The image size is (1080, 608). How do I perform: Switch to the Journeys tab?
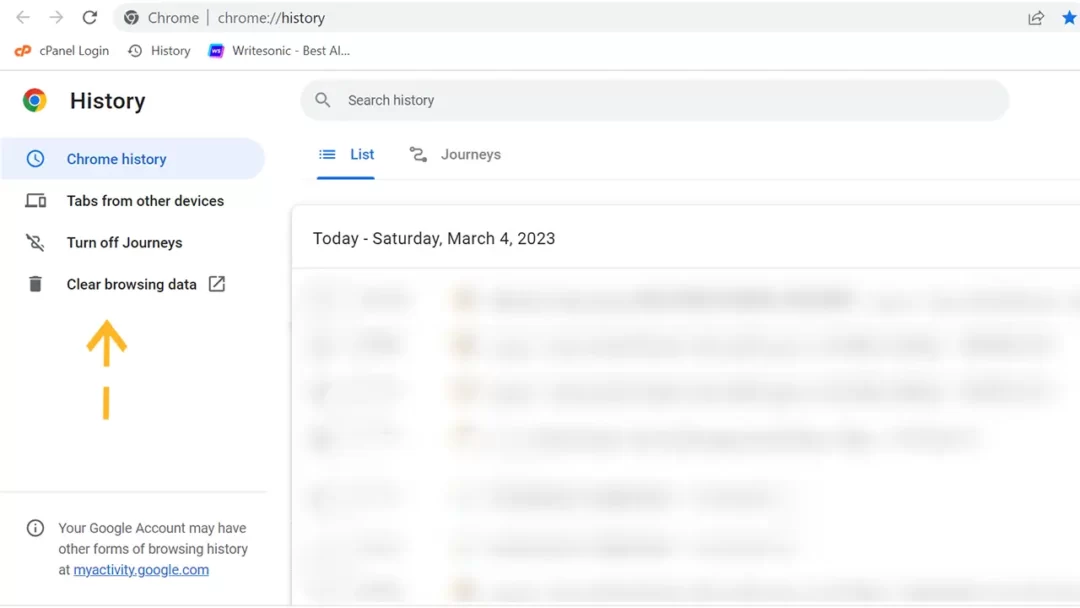[455, 155]
